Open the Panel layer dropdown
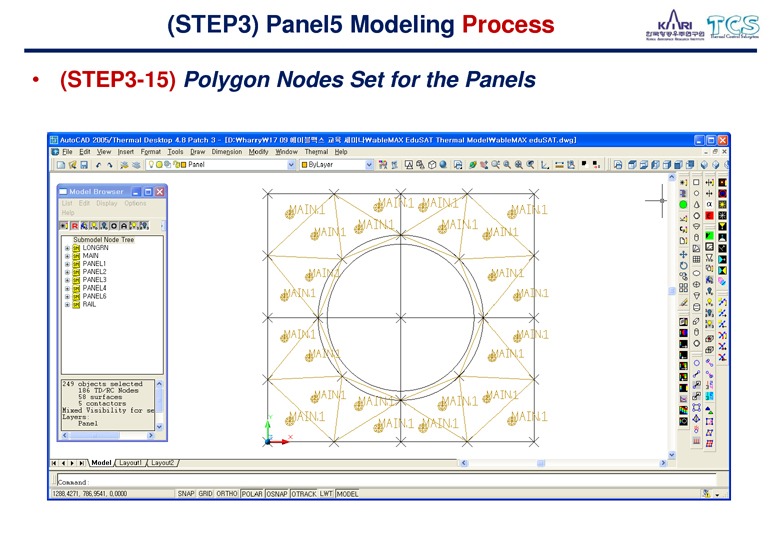This screenshot has height=540, width=780. coord(291,165)
